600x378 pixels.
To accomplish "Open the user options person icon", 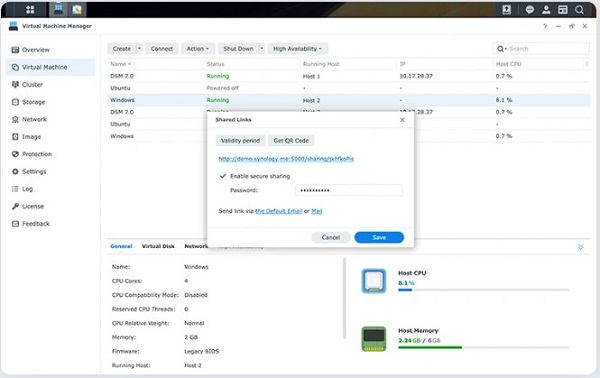I will coord(546,10).
